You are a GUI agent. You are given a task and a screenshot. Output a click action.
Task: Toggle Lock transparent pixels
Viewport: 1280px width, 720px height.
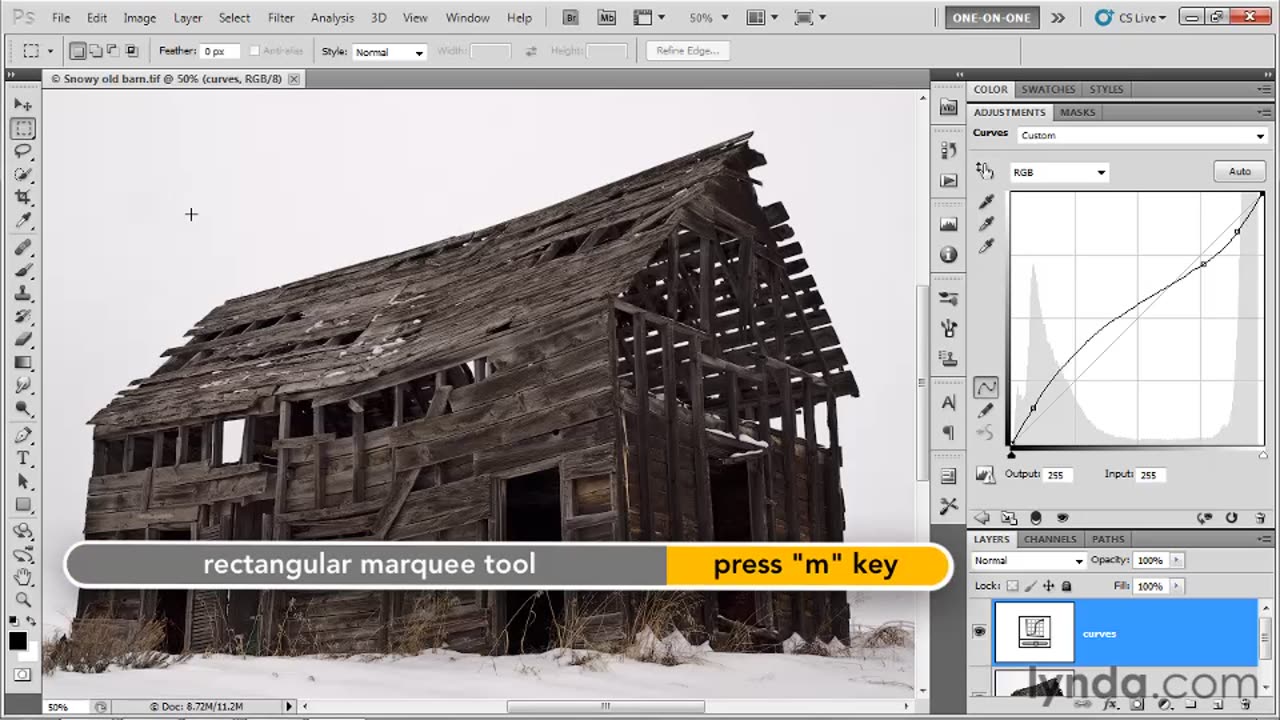pos(1012,586)
